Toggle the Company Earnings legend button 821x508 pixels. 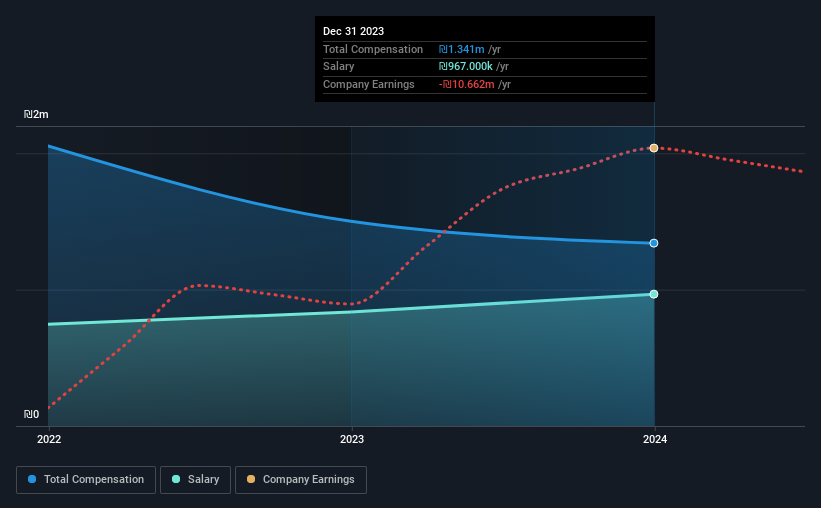click(x=301, y=480)
